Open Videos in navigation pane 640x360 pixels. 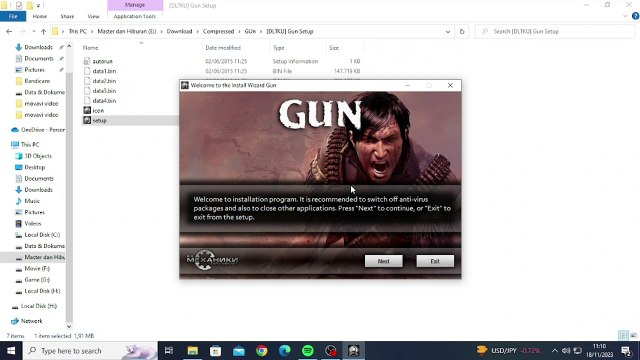(x=33, y=224)
